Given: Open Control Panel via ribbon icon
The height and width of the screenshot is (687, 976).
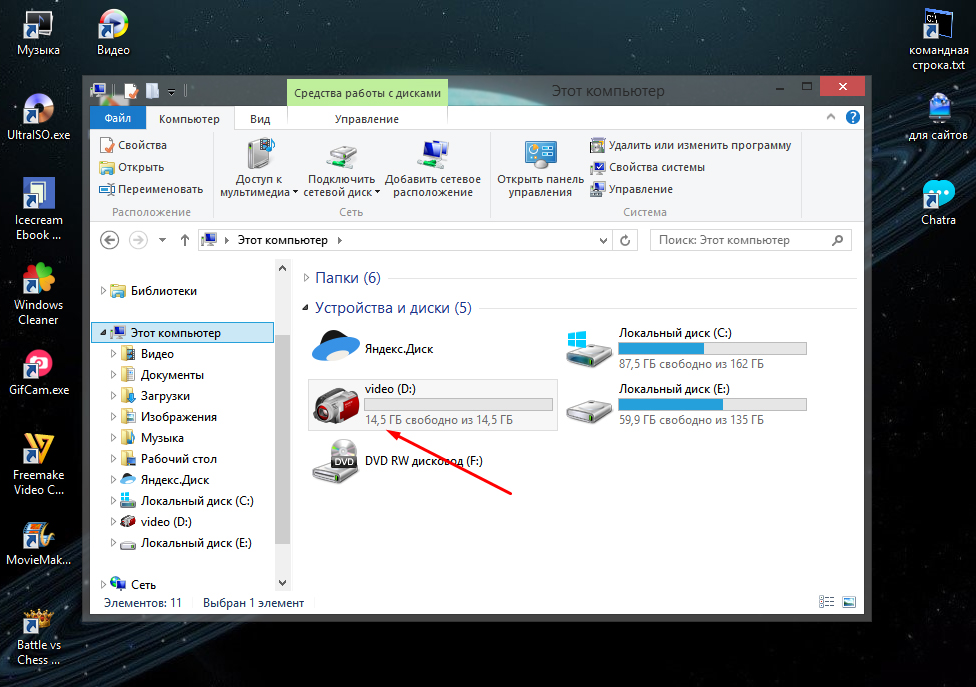Looking at the screenshot, I should [540, 156].
